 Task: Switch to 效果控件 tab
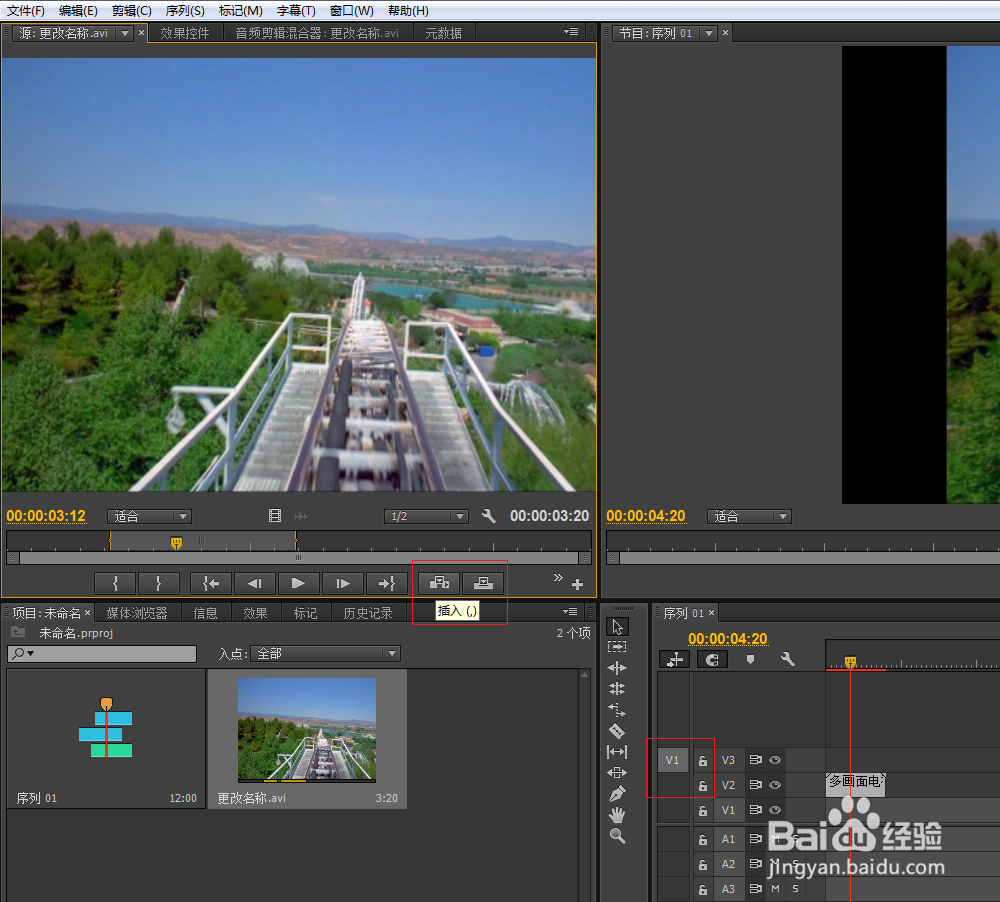pyautogui.click(x=185, y=33)
